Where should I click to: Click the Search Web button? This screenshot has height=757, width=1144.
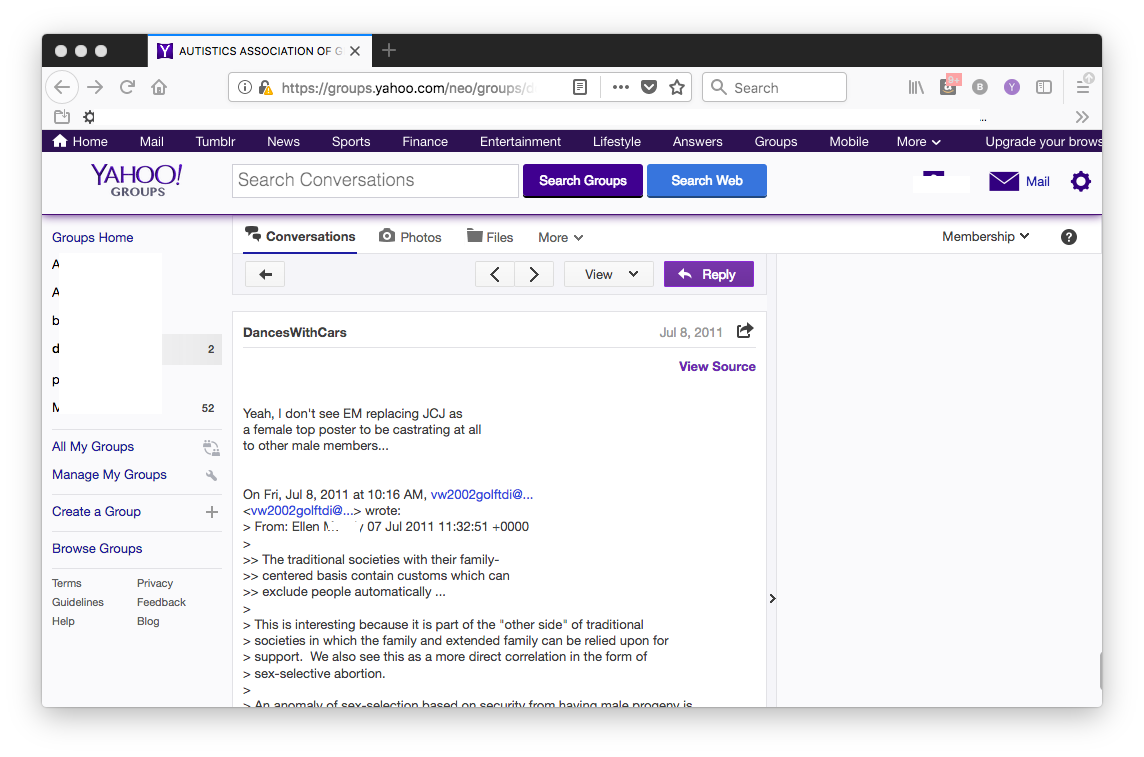click(x=707, y=181)
